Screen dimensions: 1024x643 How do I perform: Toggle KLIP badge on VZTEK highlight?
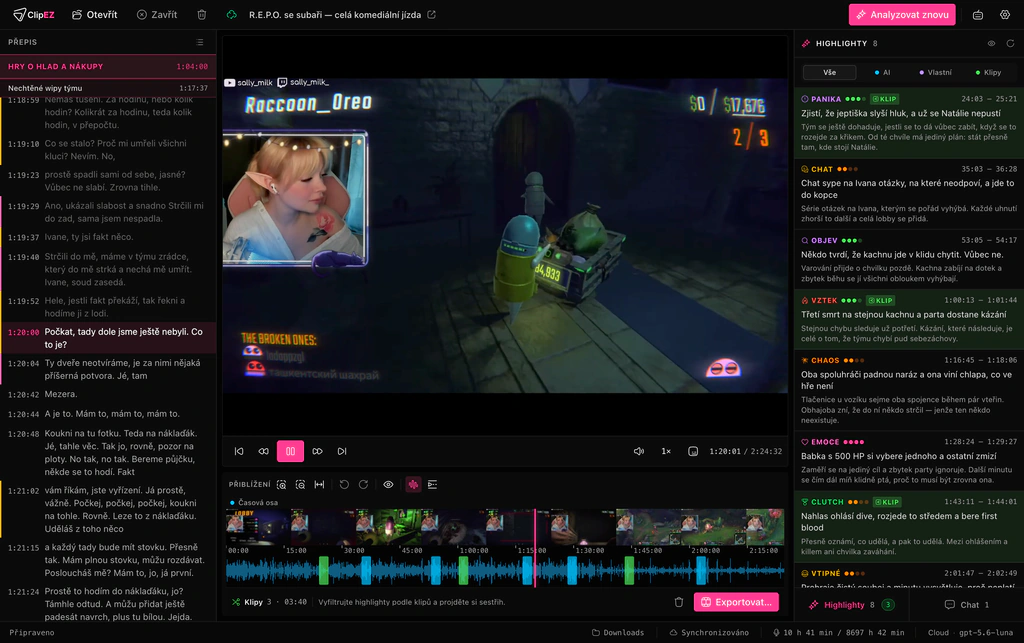(x=881, y=300)
